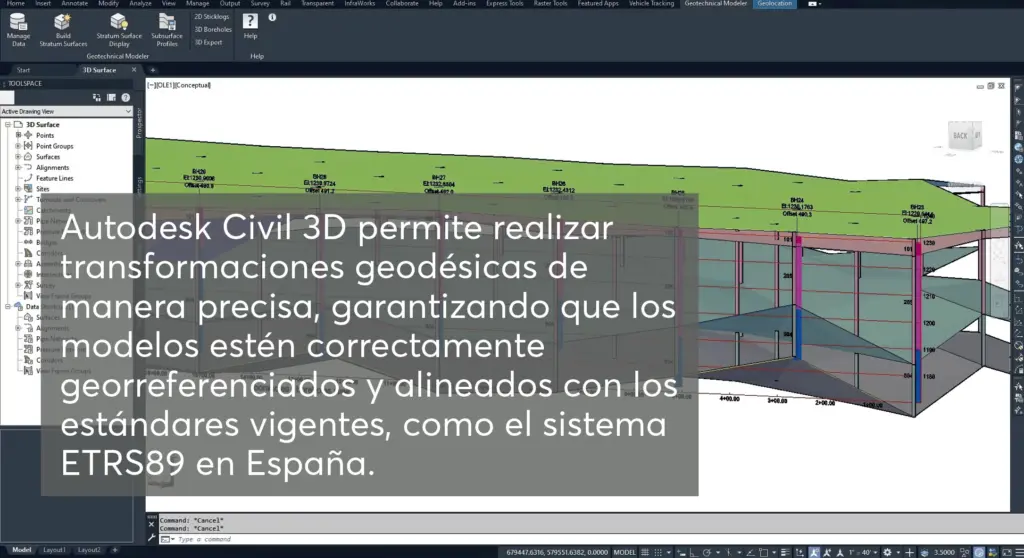Image resolution: width=1024 pixels, height=558 pixels.
Task: Toggle MODEL space in status bar
Action: click(624, 551)
